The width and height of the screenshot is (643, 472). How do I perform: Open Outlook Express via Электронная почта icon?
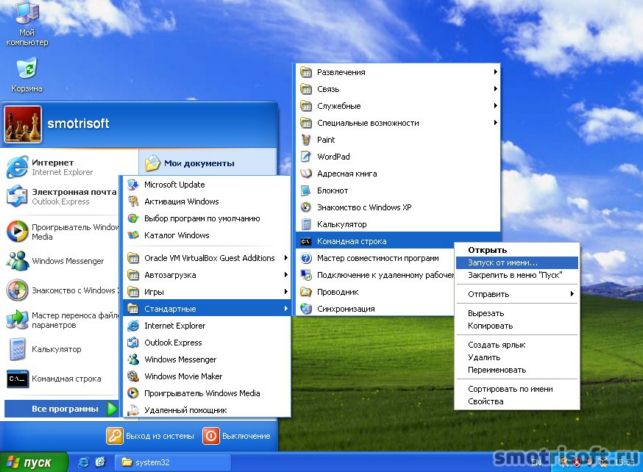17,196
